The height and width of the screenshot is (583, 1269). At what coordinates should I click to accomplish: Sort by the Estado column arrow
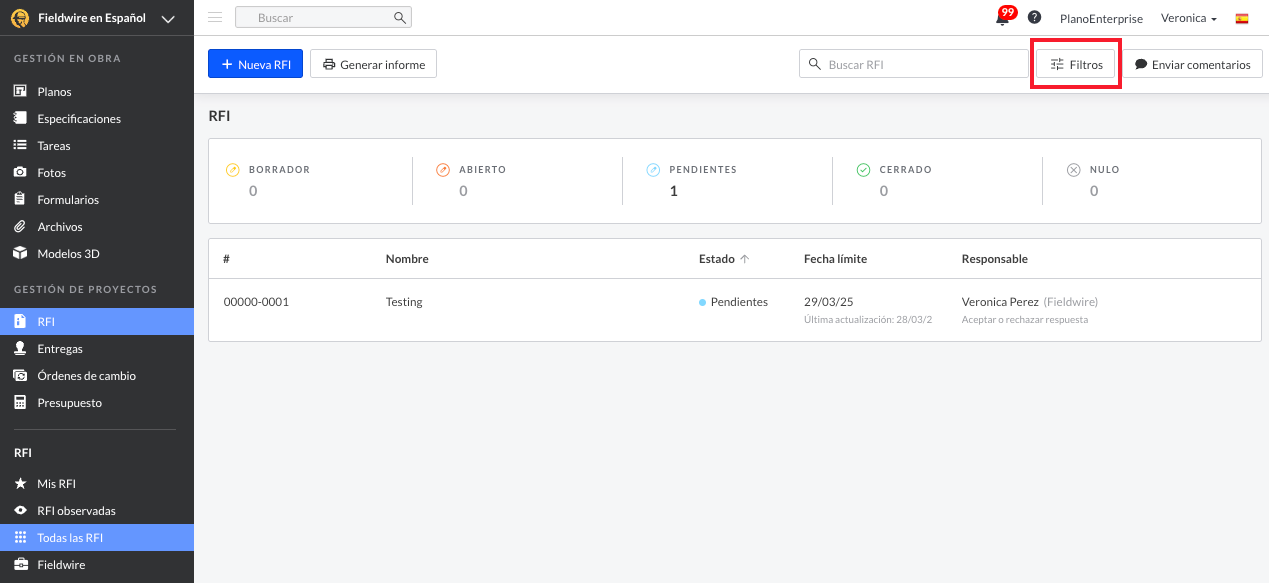click(x=744, y=259)
